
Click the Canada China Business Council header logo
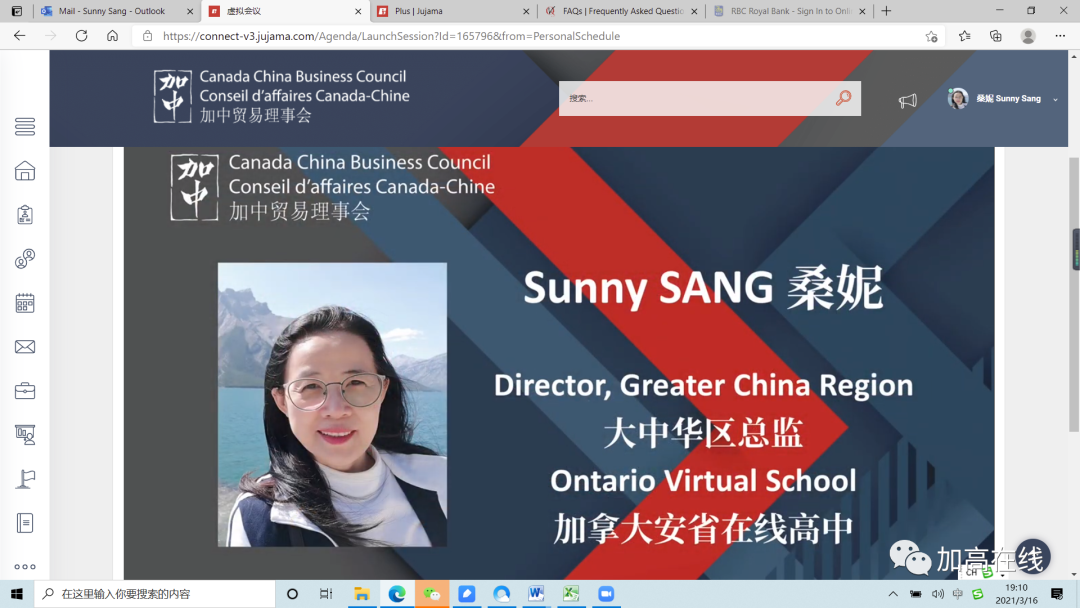pyautogui.click(x=281, y=96)
